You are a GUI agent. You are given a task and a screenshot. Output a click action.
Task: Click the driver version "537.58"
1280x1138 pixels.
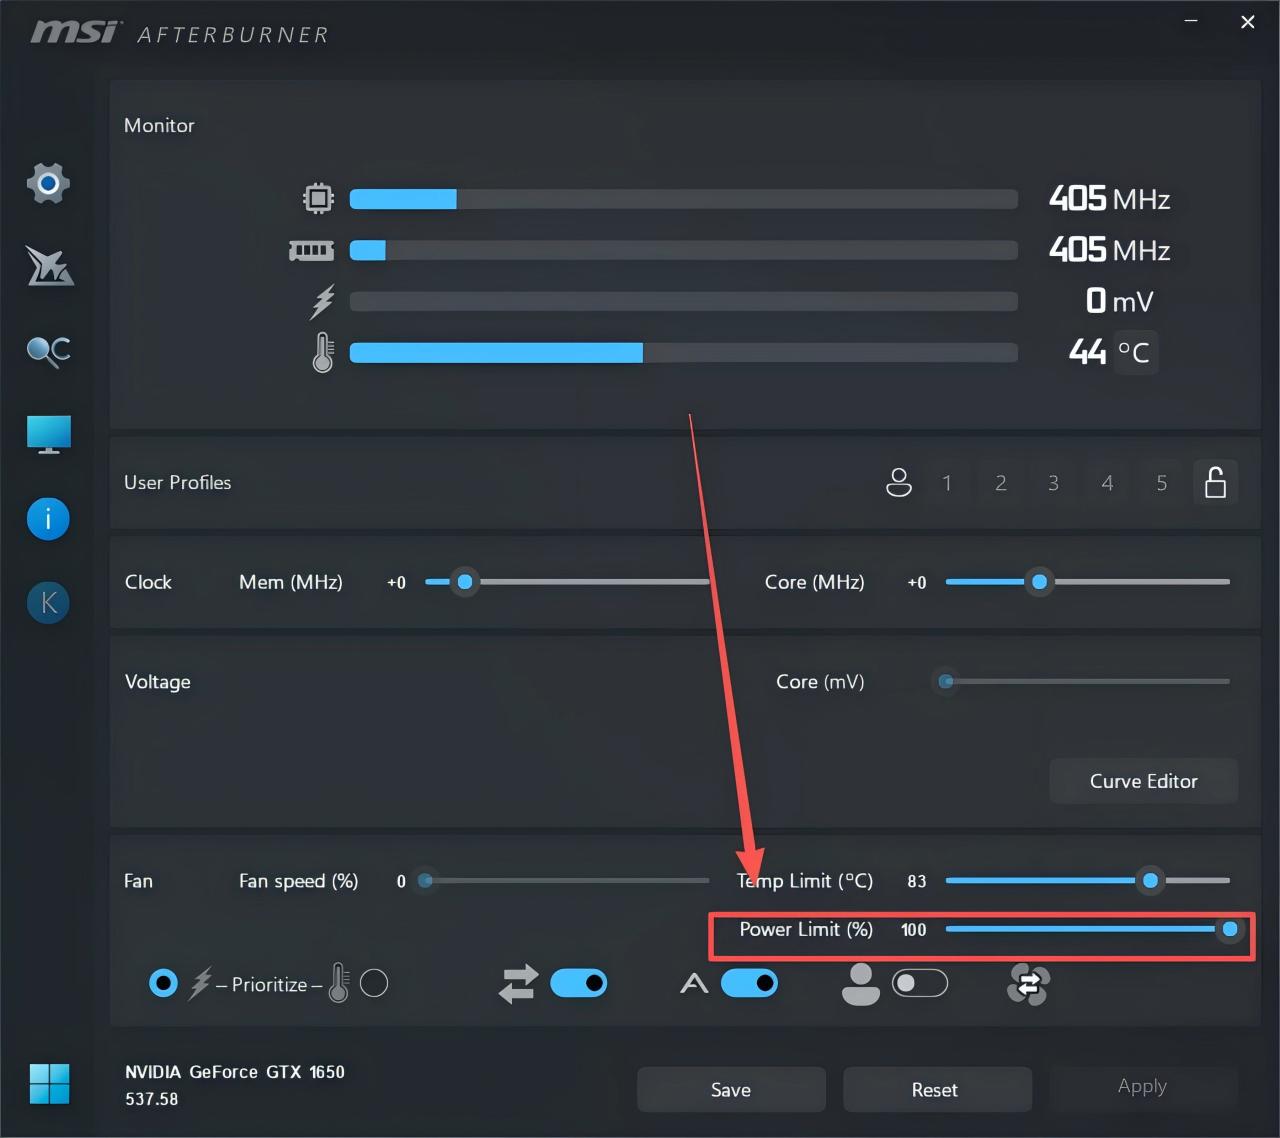pyautogui.click(x=152, y=1099)
